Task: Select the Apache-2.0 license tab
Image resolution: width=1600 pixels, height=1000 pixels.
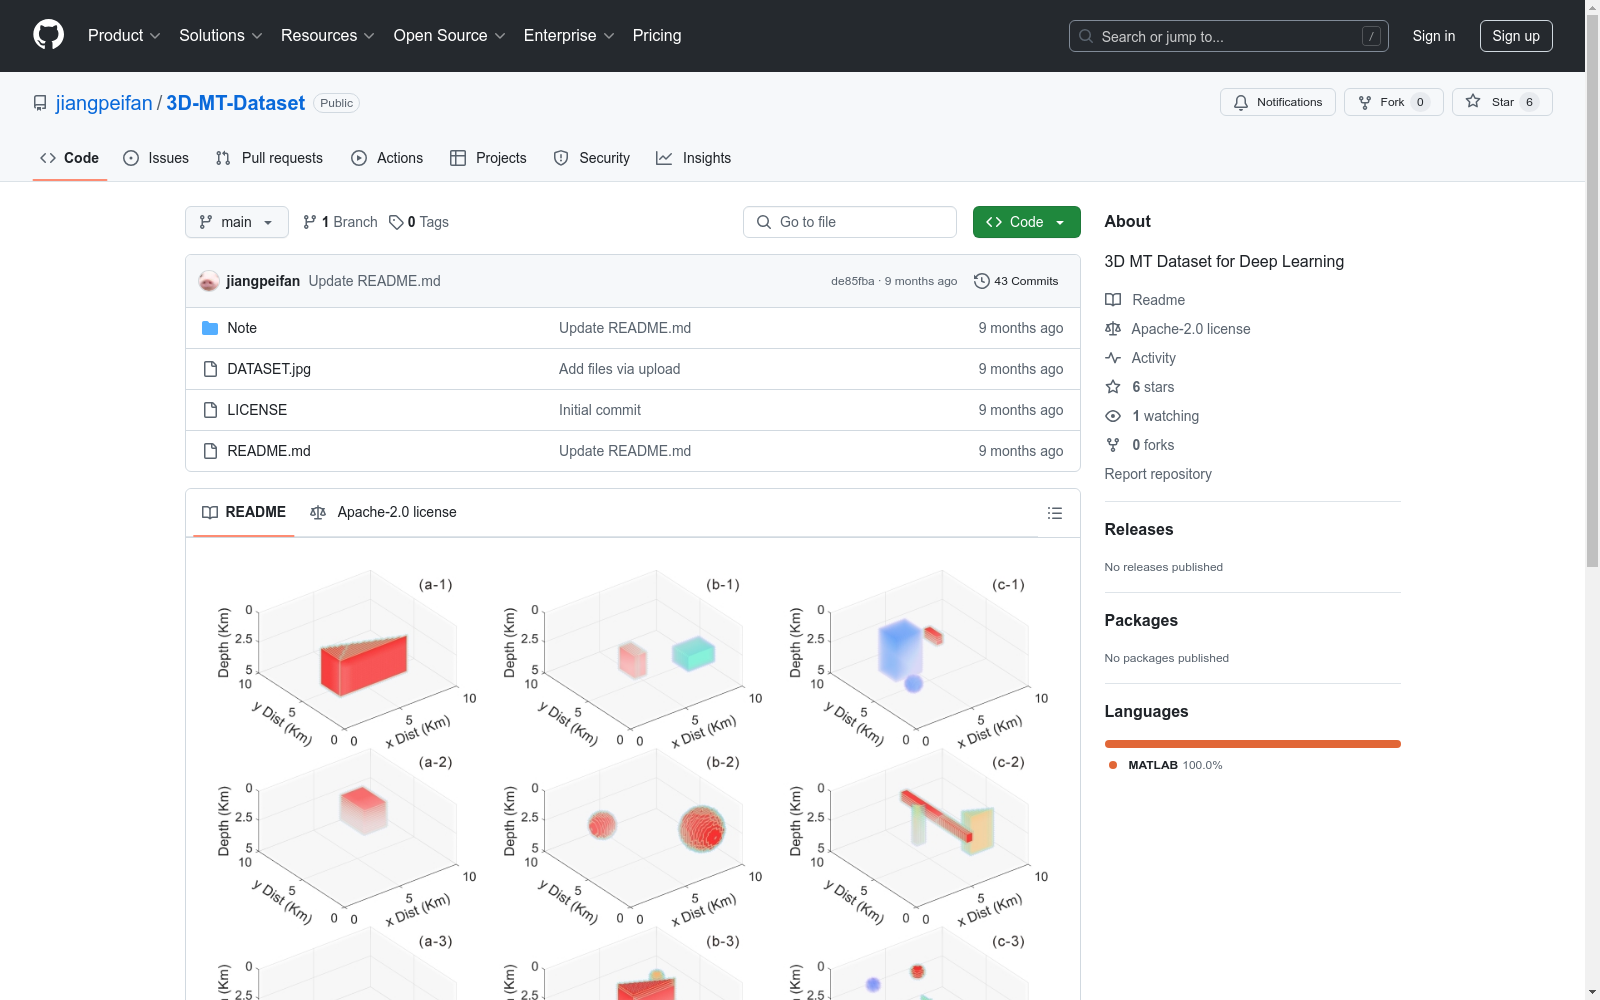Action: point(383,512)
